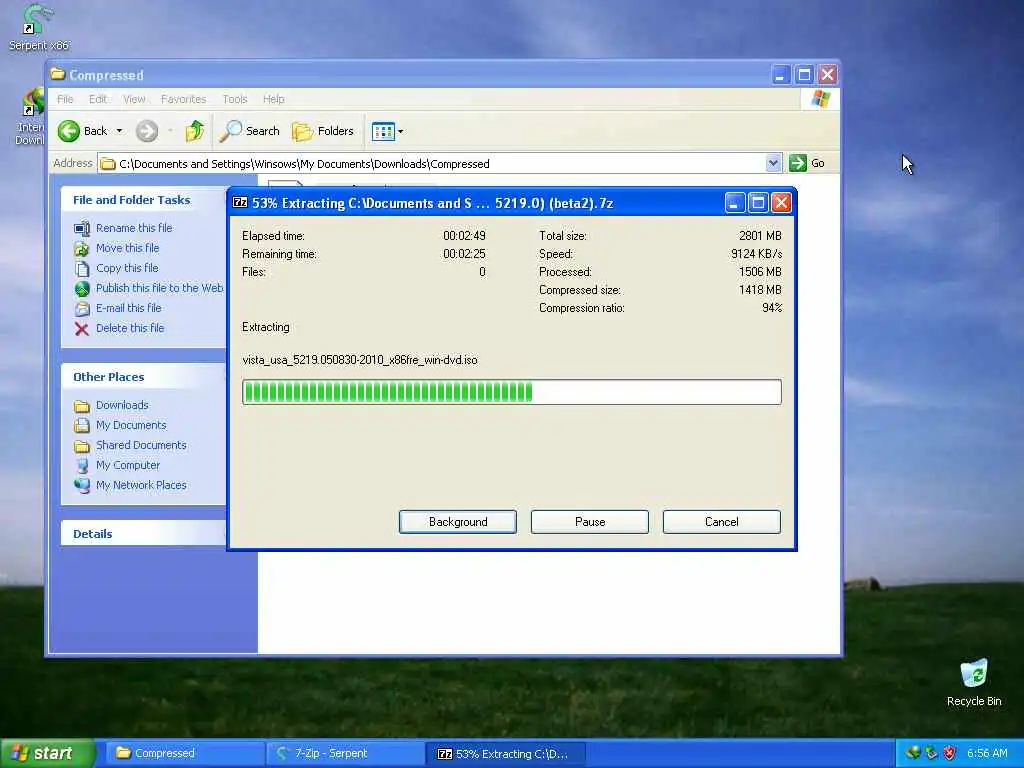The image size is (1024, 768).
Task: Click Move this file
Action: point(127,248)
